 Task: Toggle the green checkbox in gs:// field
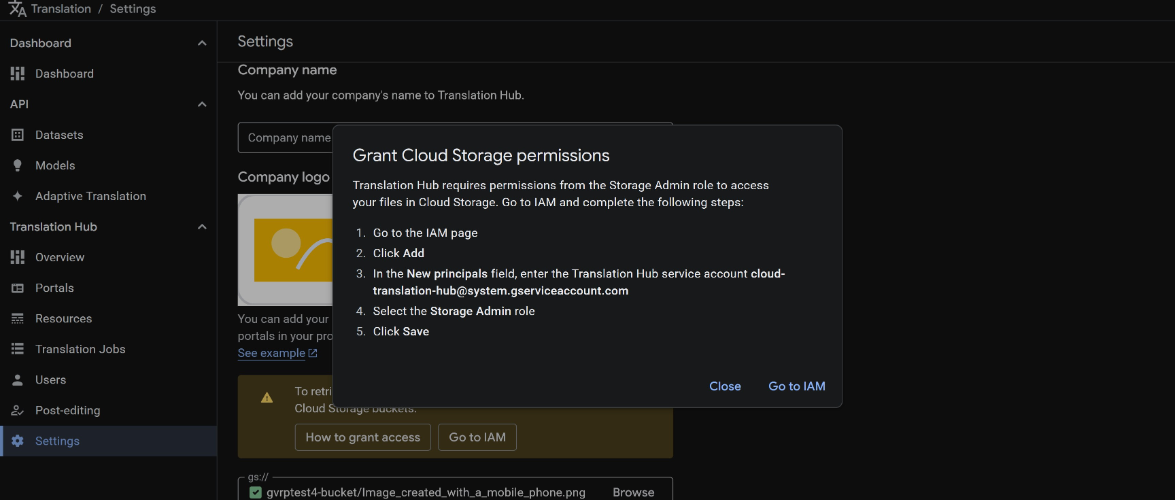255,493
